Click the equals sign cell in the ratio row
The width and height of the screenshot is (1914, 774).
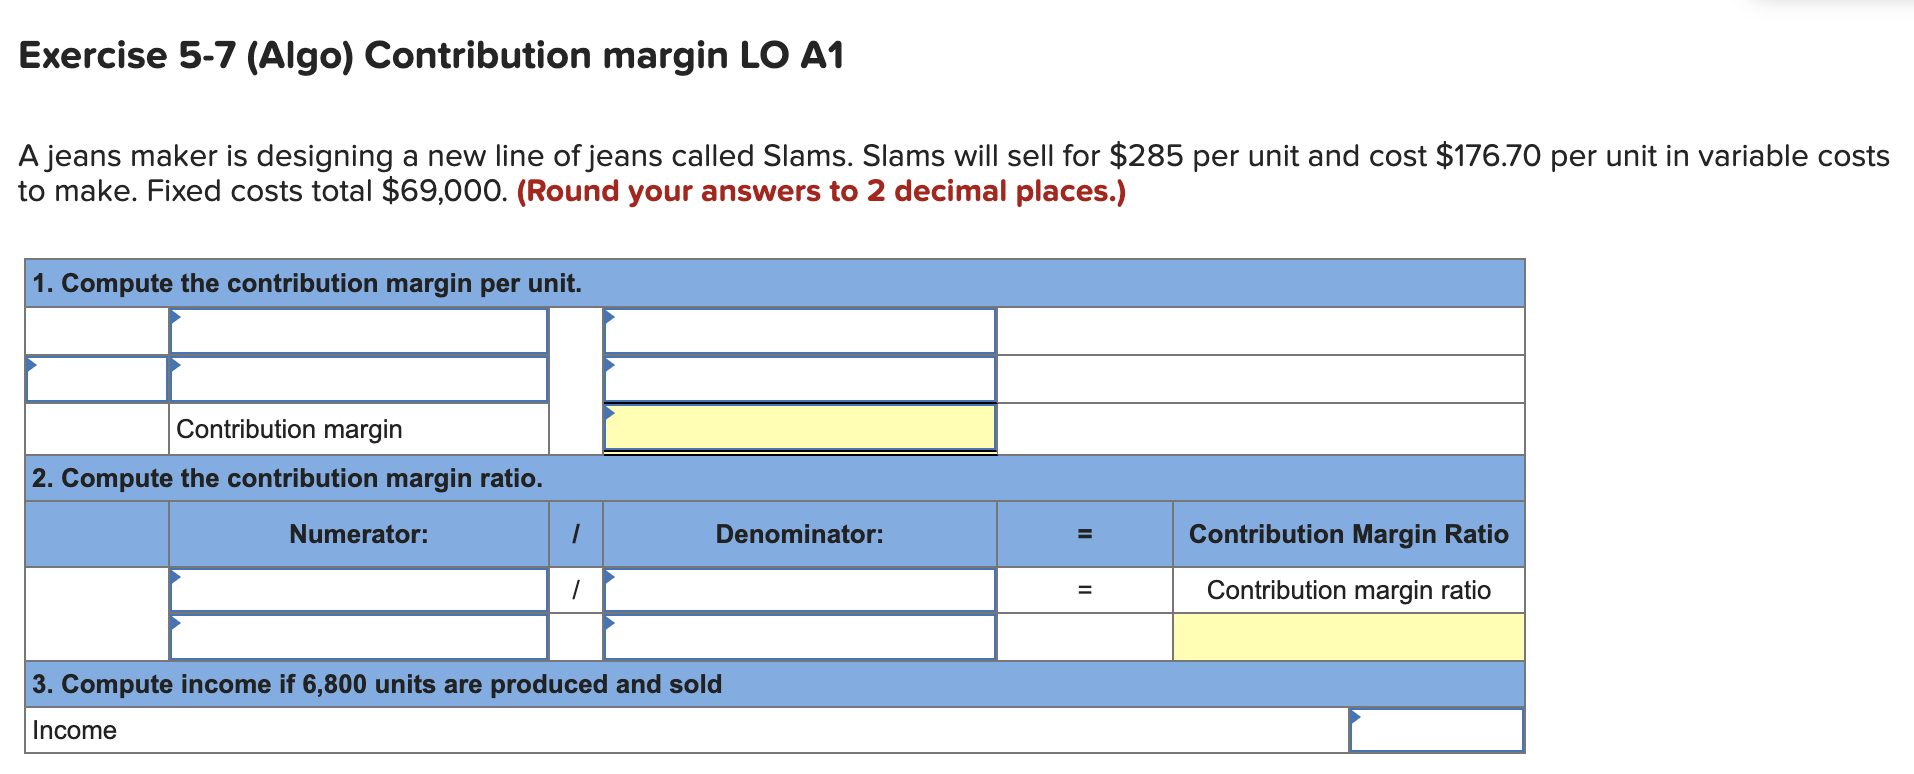[x=1084, y=590]
